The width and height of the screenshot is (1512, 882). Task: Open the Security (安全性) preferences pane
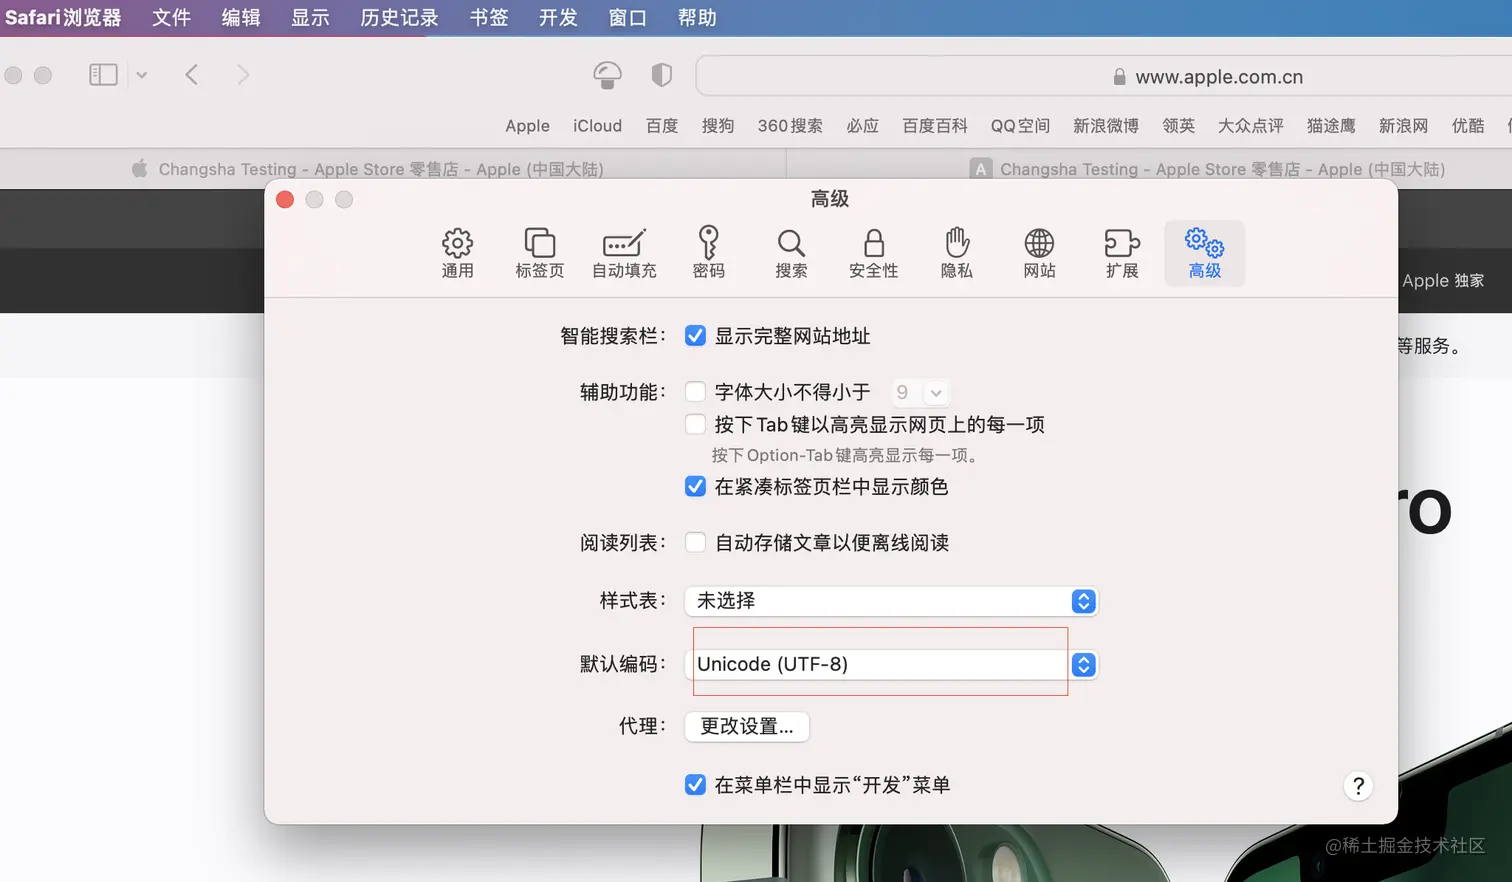click(x=874, y=253)
